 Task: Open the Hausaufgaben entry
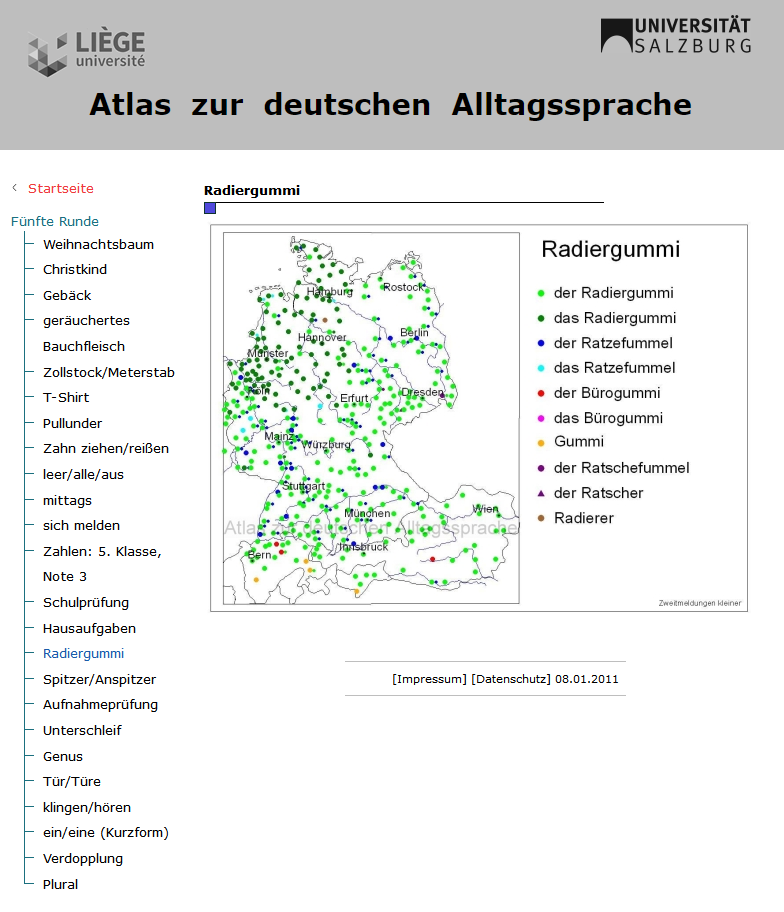[x=89, y=628]
